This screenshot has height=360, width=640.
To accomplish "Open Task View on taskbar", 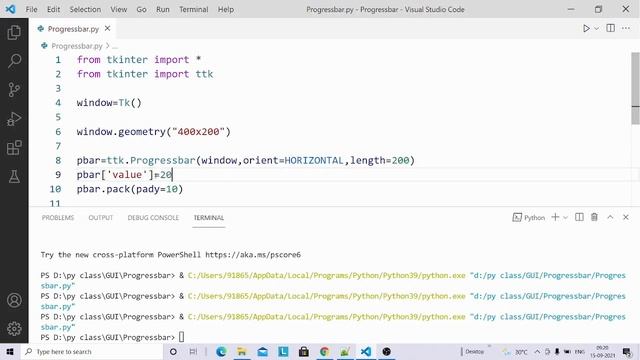I will pos(193,351).
